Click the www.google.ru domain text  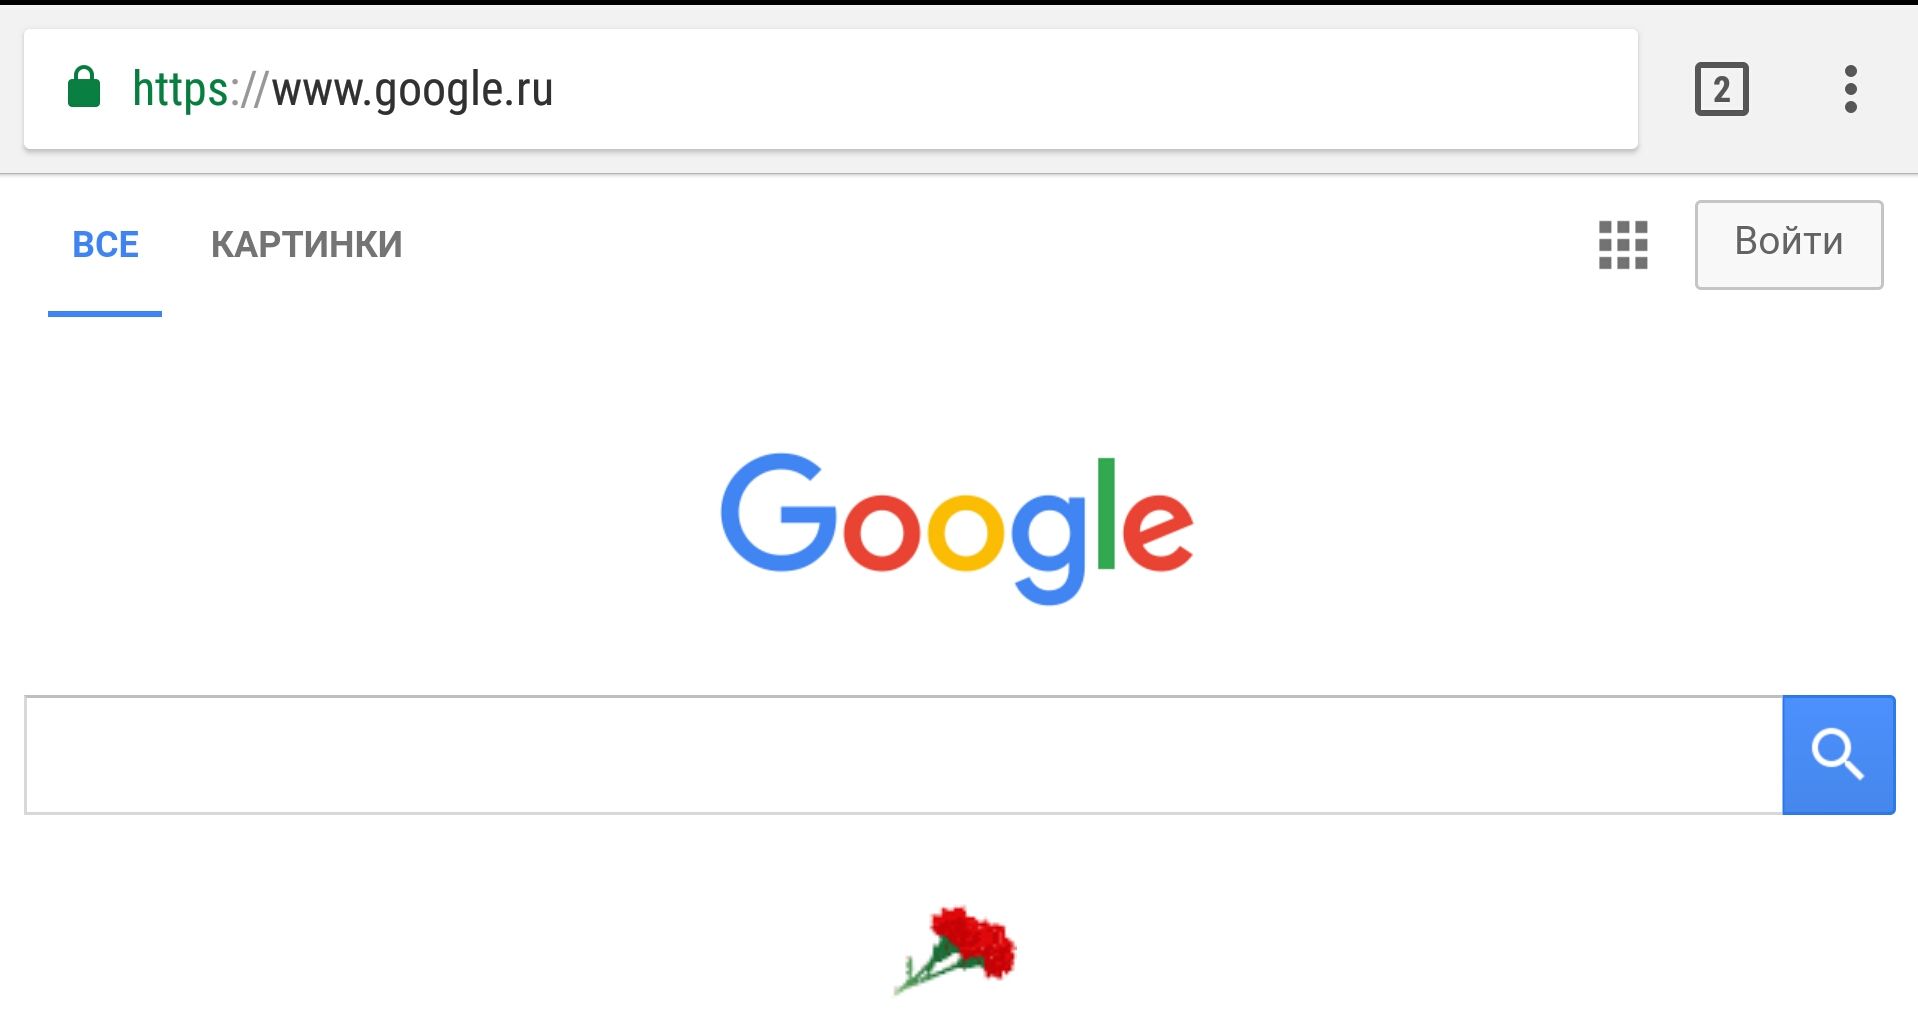point(412,90)
